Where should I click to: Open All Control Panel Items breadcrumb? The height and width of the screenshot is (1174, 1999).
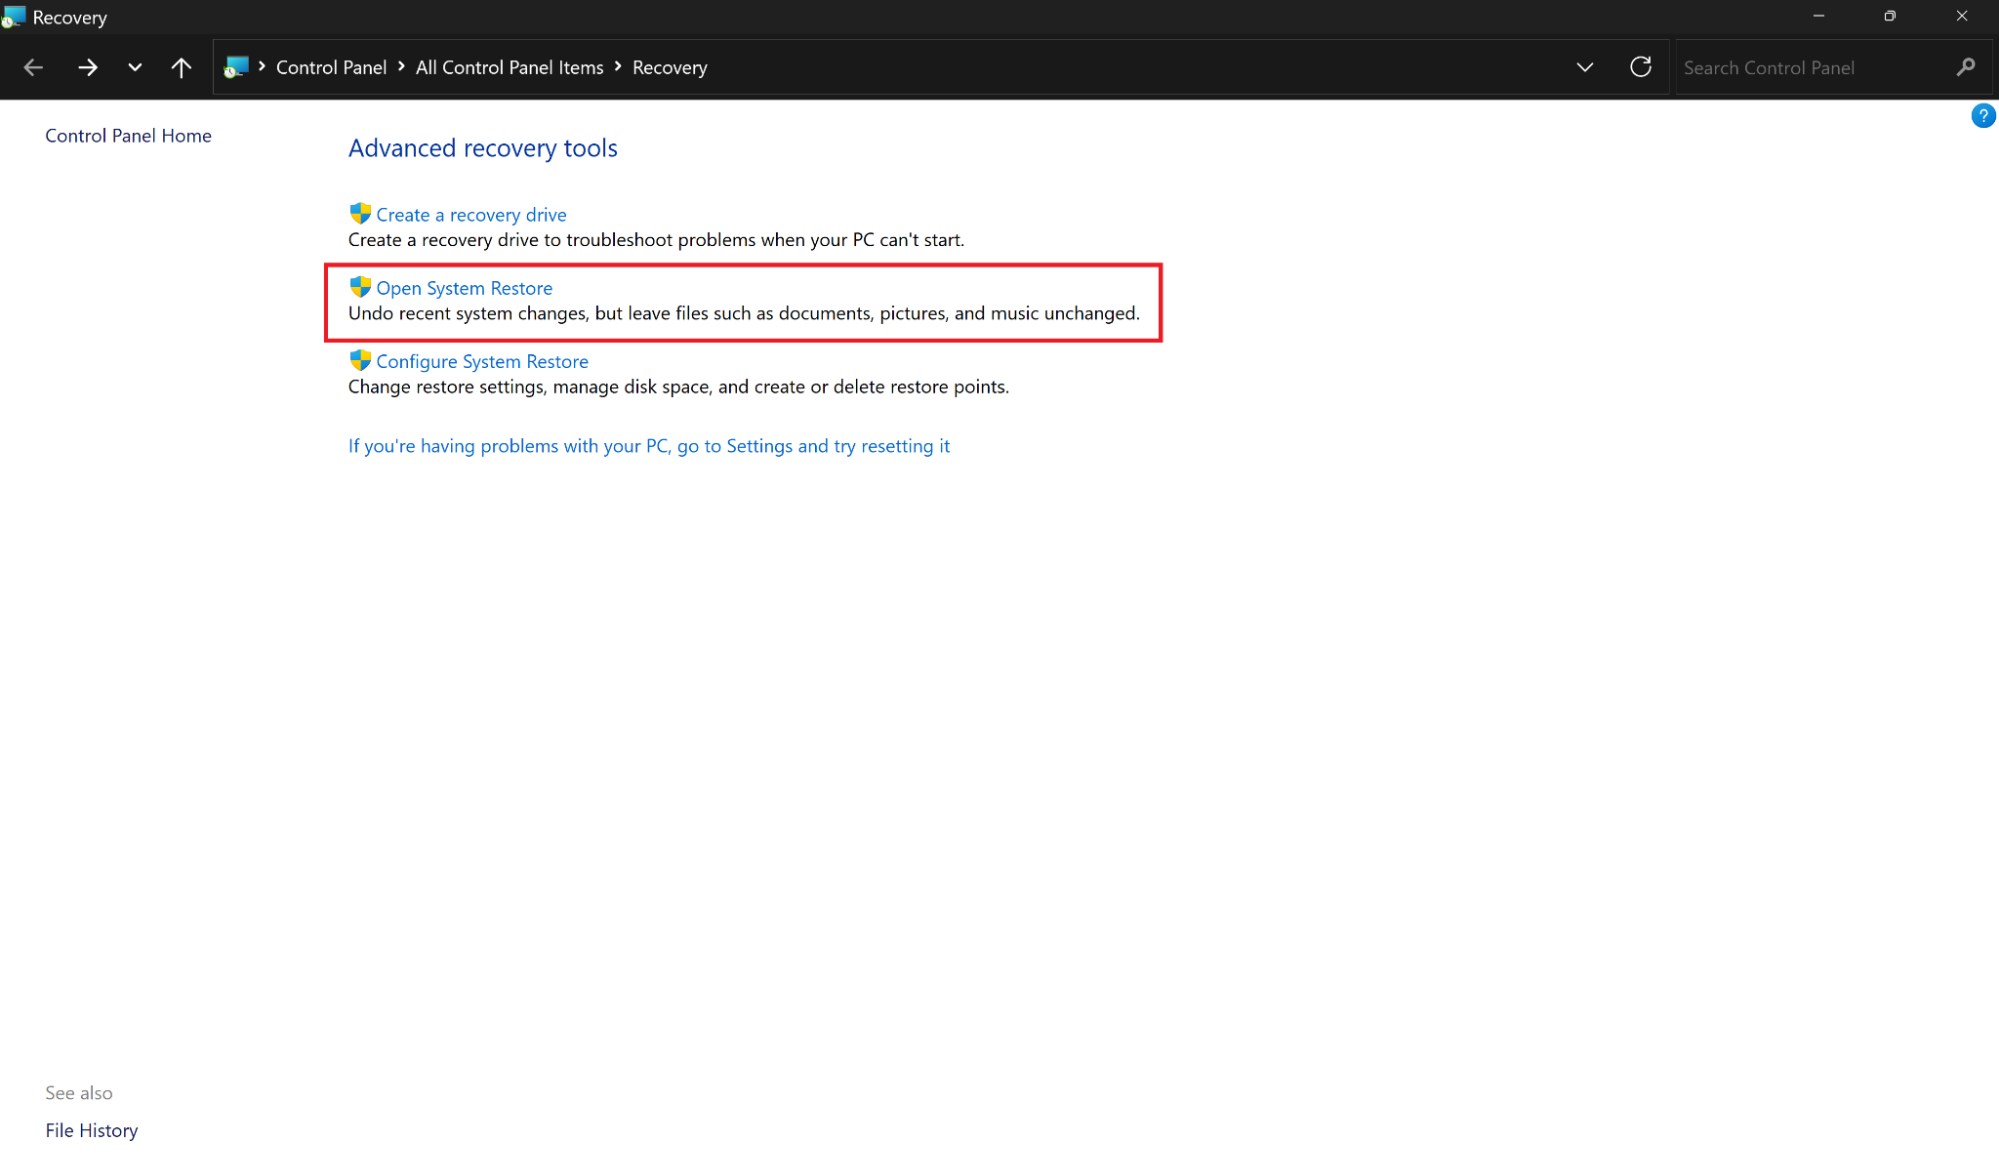[509, 67]
